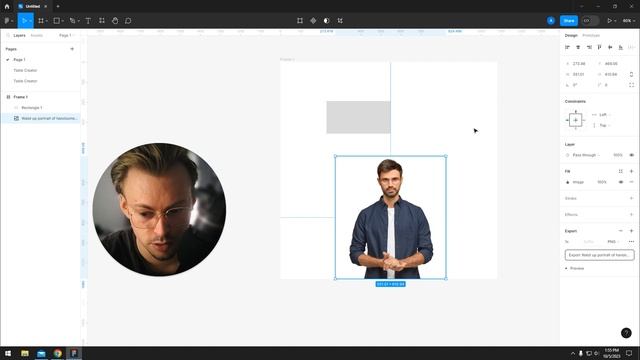Open shape tools dropdown arrow
The image size is (640, 360).
click(62, 21)
